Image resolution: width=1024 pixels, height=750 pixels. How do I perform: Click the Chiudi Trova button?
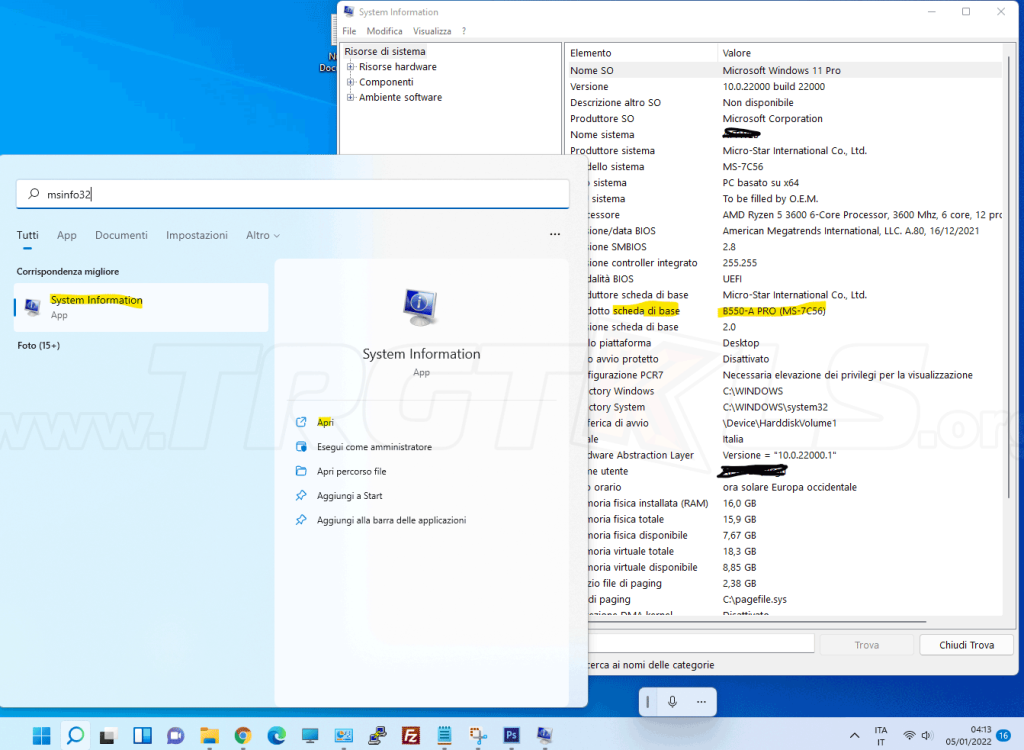click(966, 645)
